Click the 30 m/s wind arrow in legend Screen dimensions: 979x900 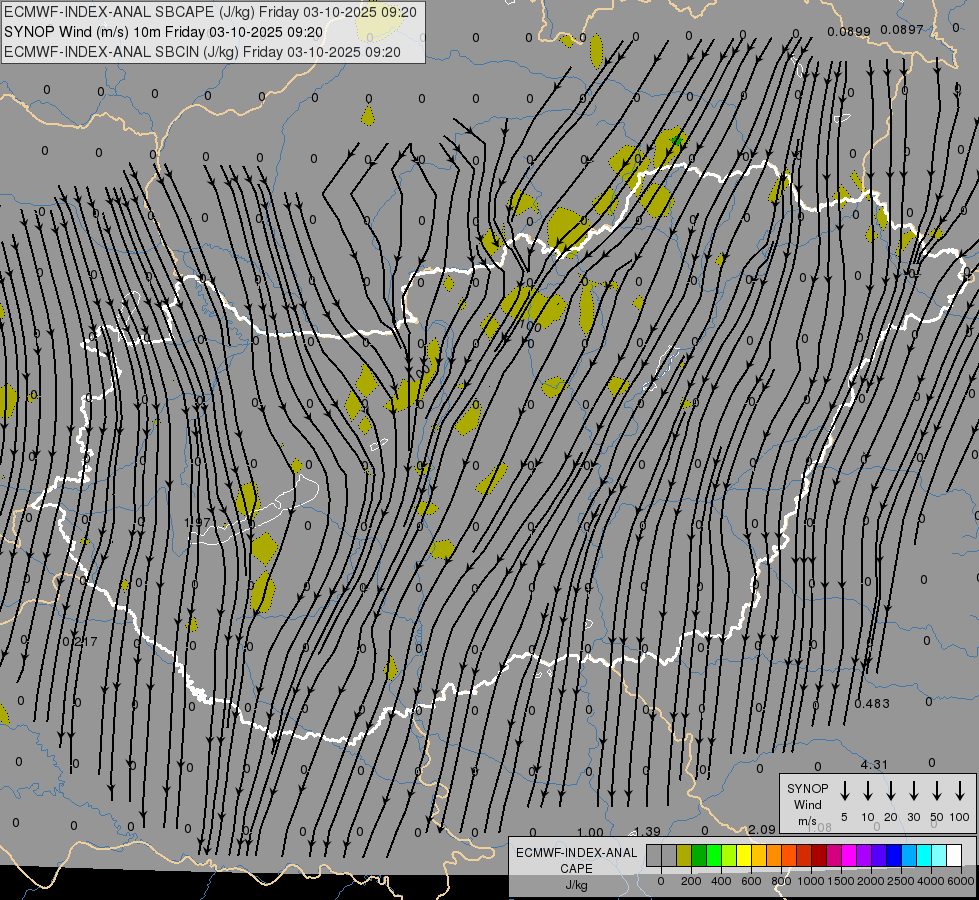[x=914, y=791]
